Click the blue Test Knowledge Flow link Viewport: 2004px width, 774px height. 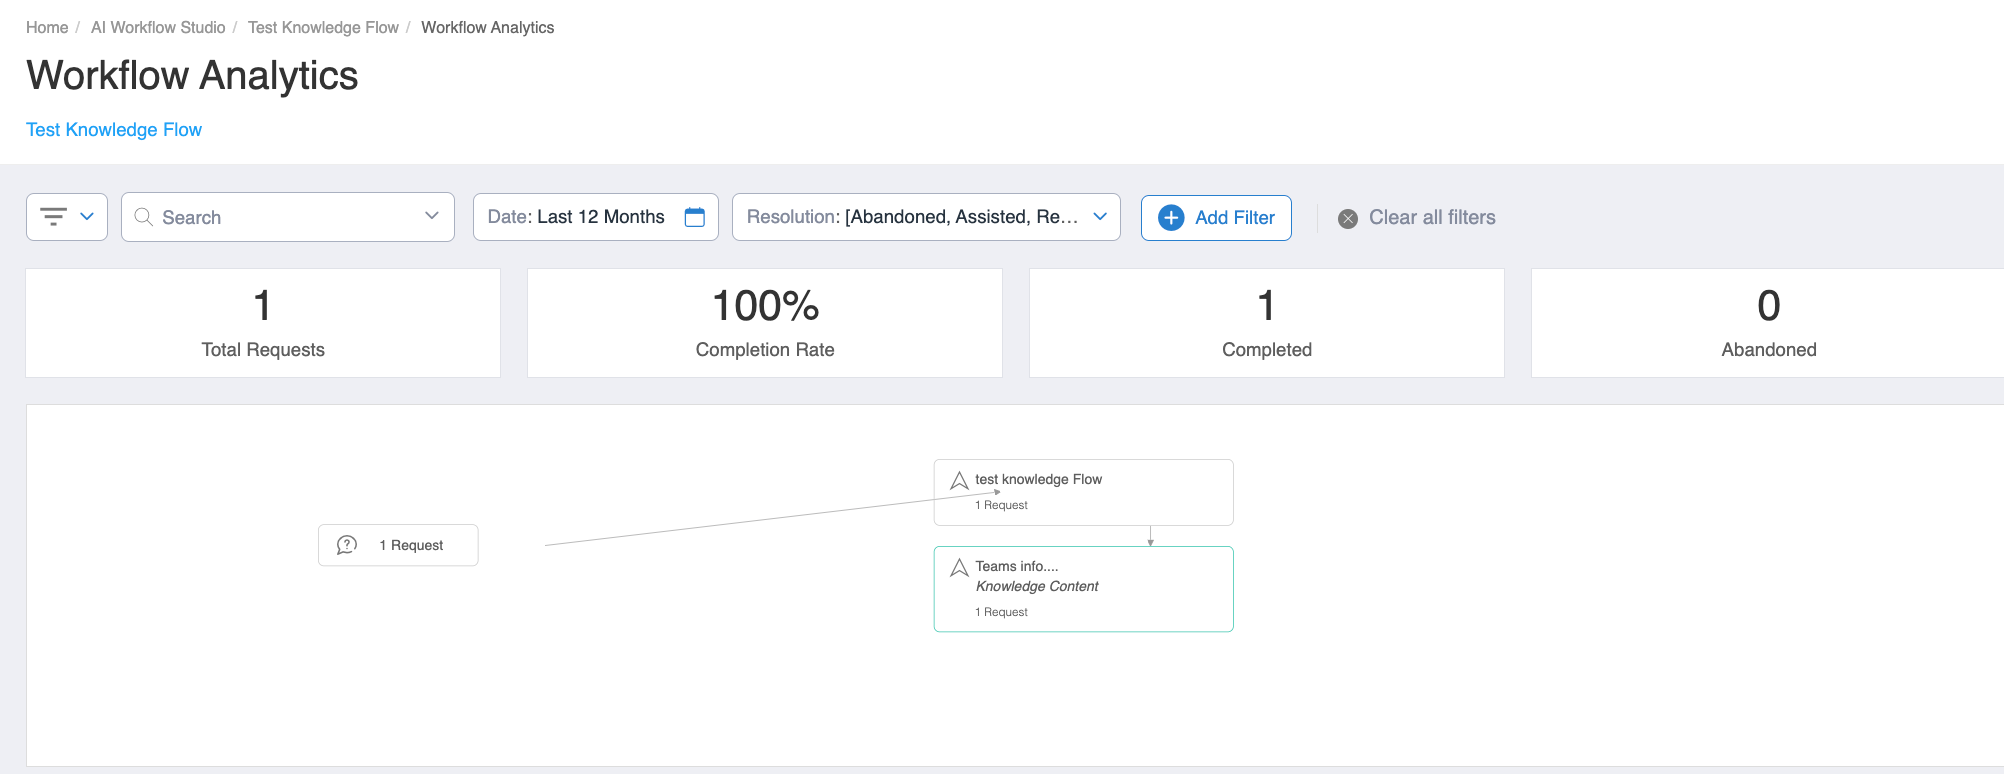point(114,130)
